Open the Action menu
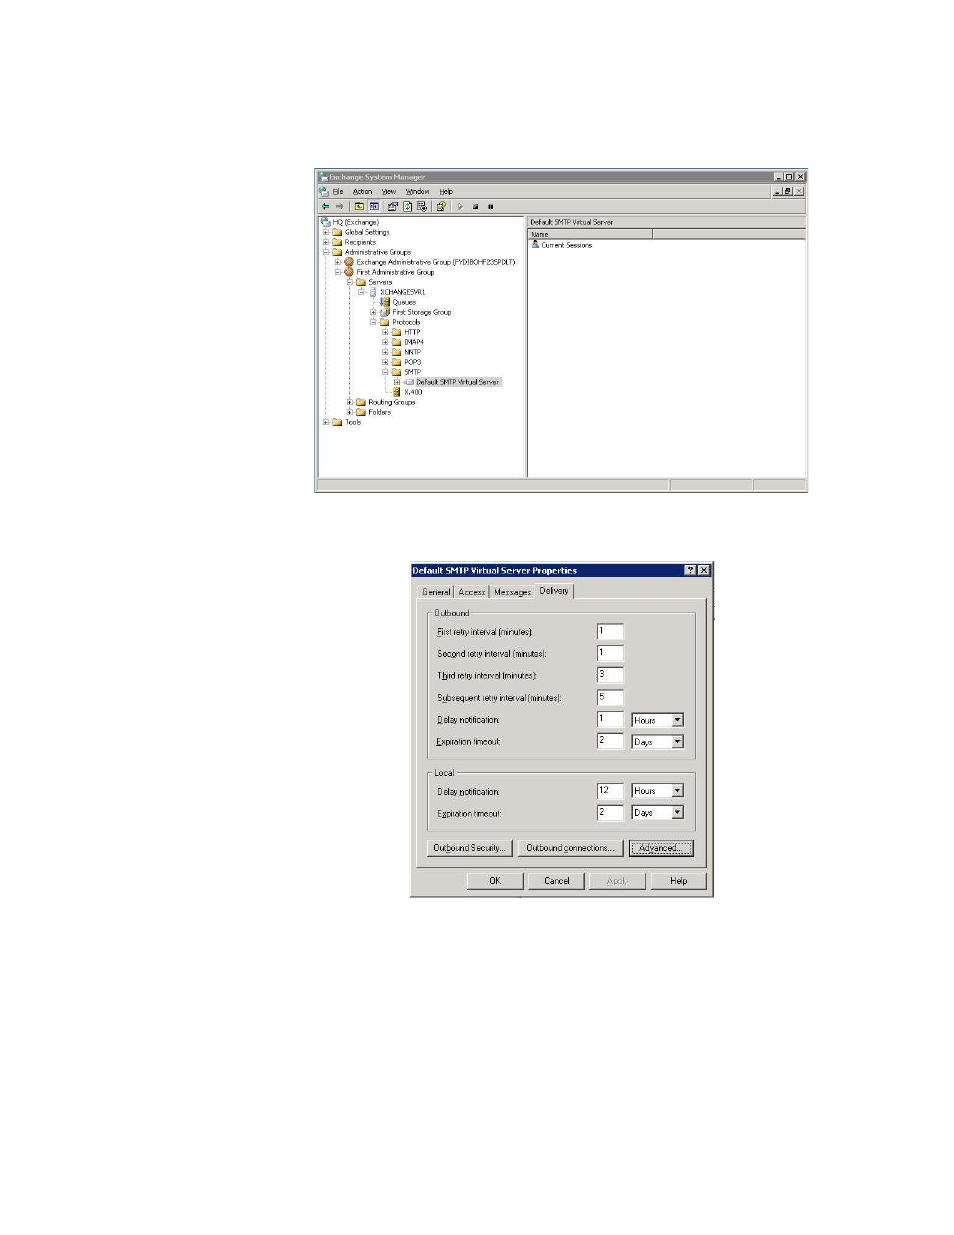954x1235 pixels. pos(362,191)
